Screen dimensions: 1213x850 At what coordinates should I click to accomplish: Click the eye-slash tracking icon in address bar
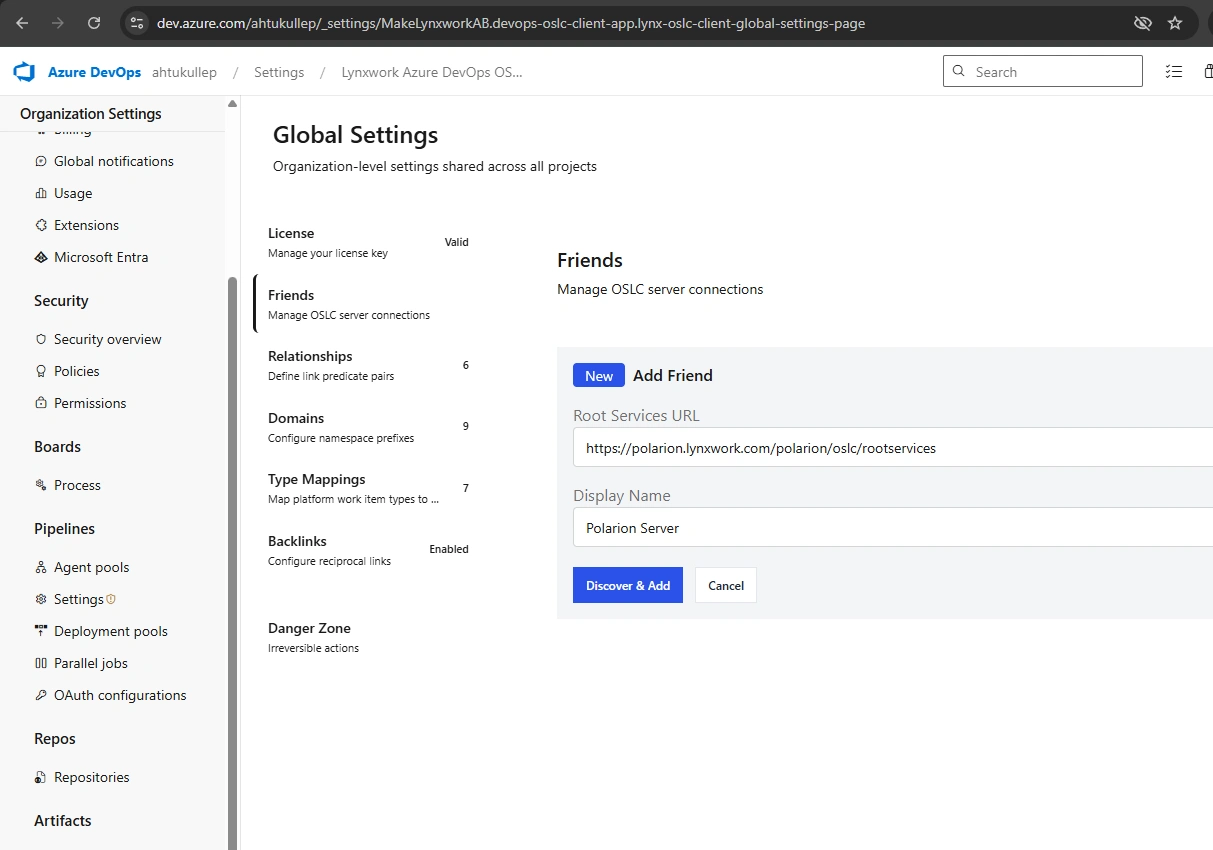[x=1142, y=22]
